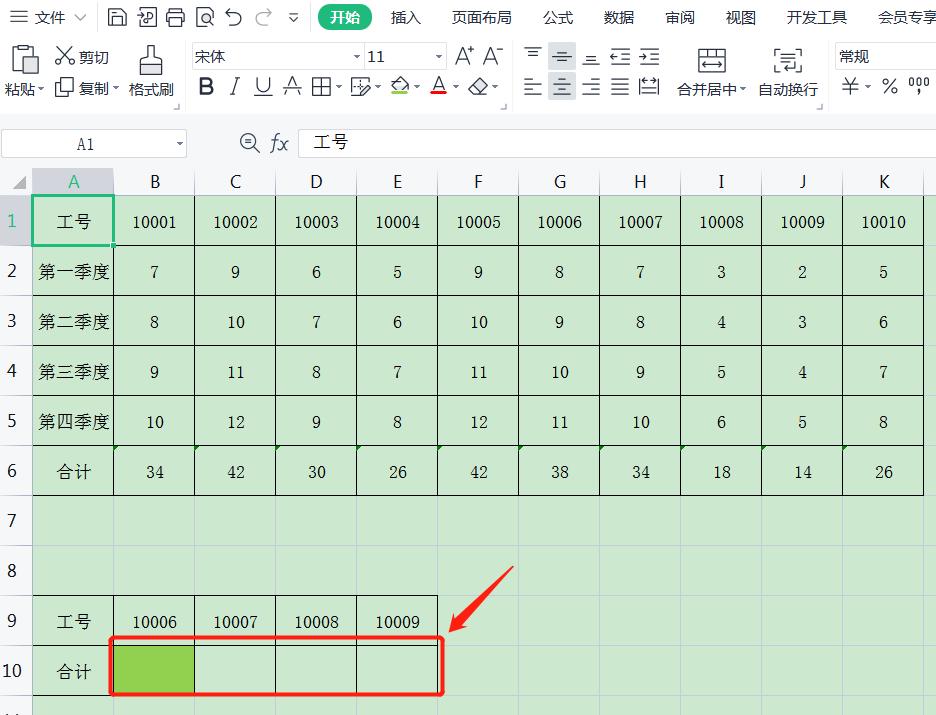This screenshot has width=936, height=715.
Task: Click the undo icon in quick access bar
Action: tap(234, 16)
